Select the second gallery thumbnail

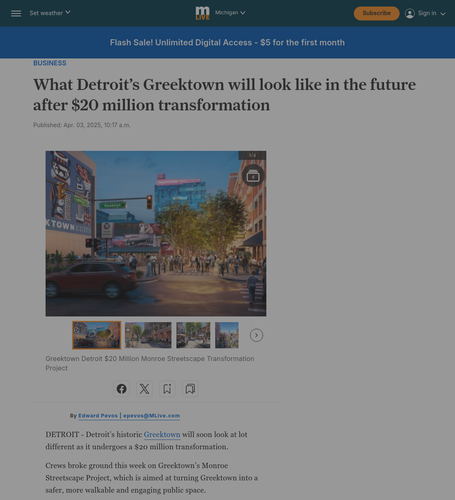[x=148, y=335]
